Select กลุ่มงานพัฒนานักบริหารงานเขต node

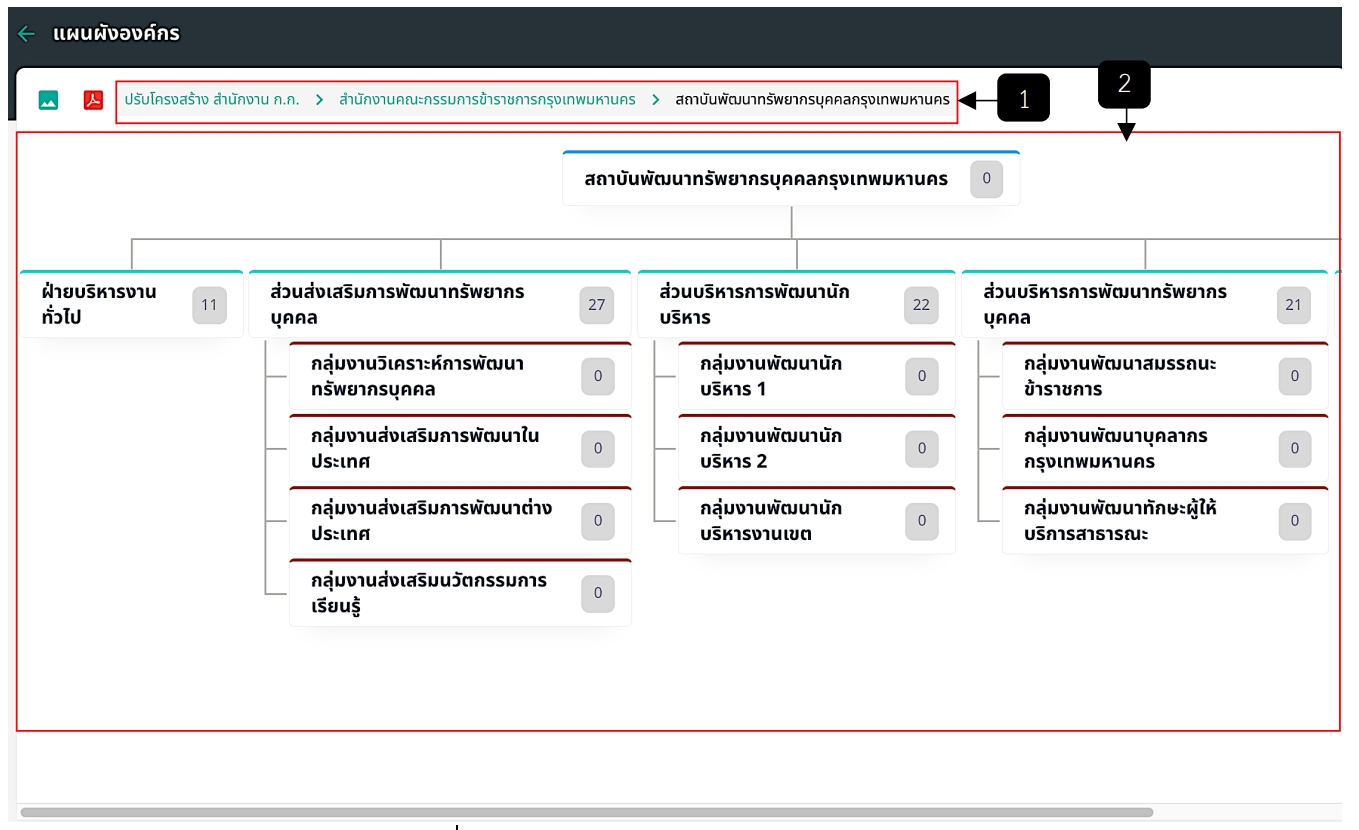click(x=817, y=520)
